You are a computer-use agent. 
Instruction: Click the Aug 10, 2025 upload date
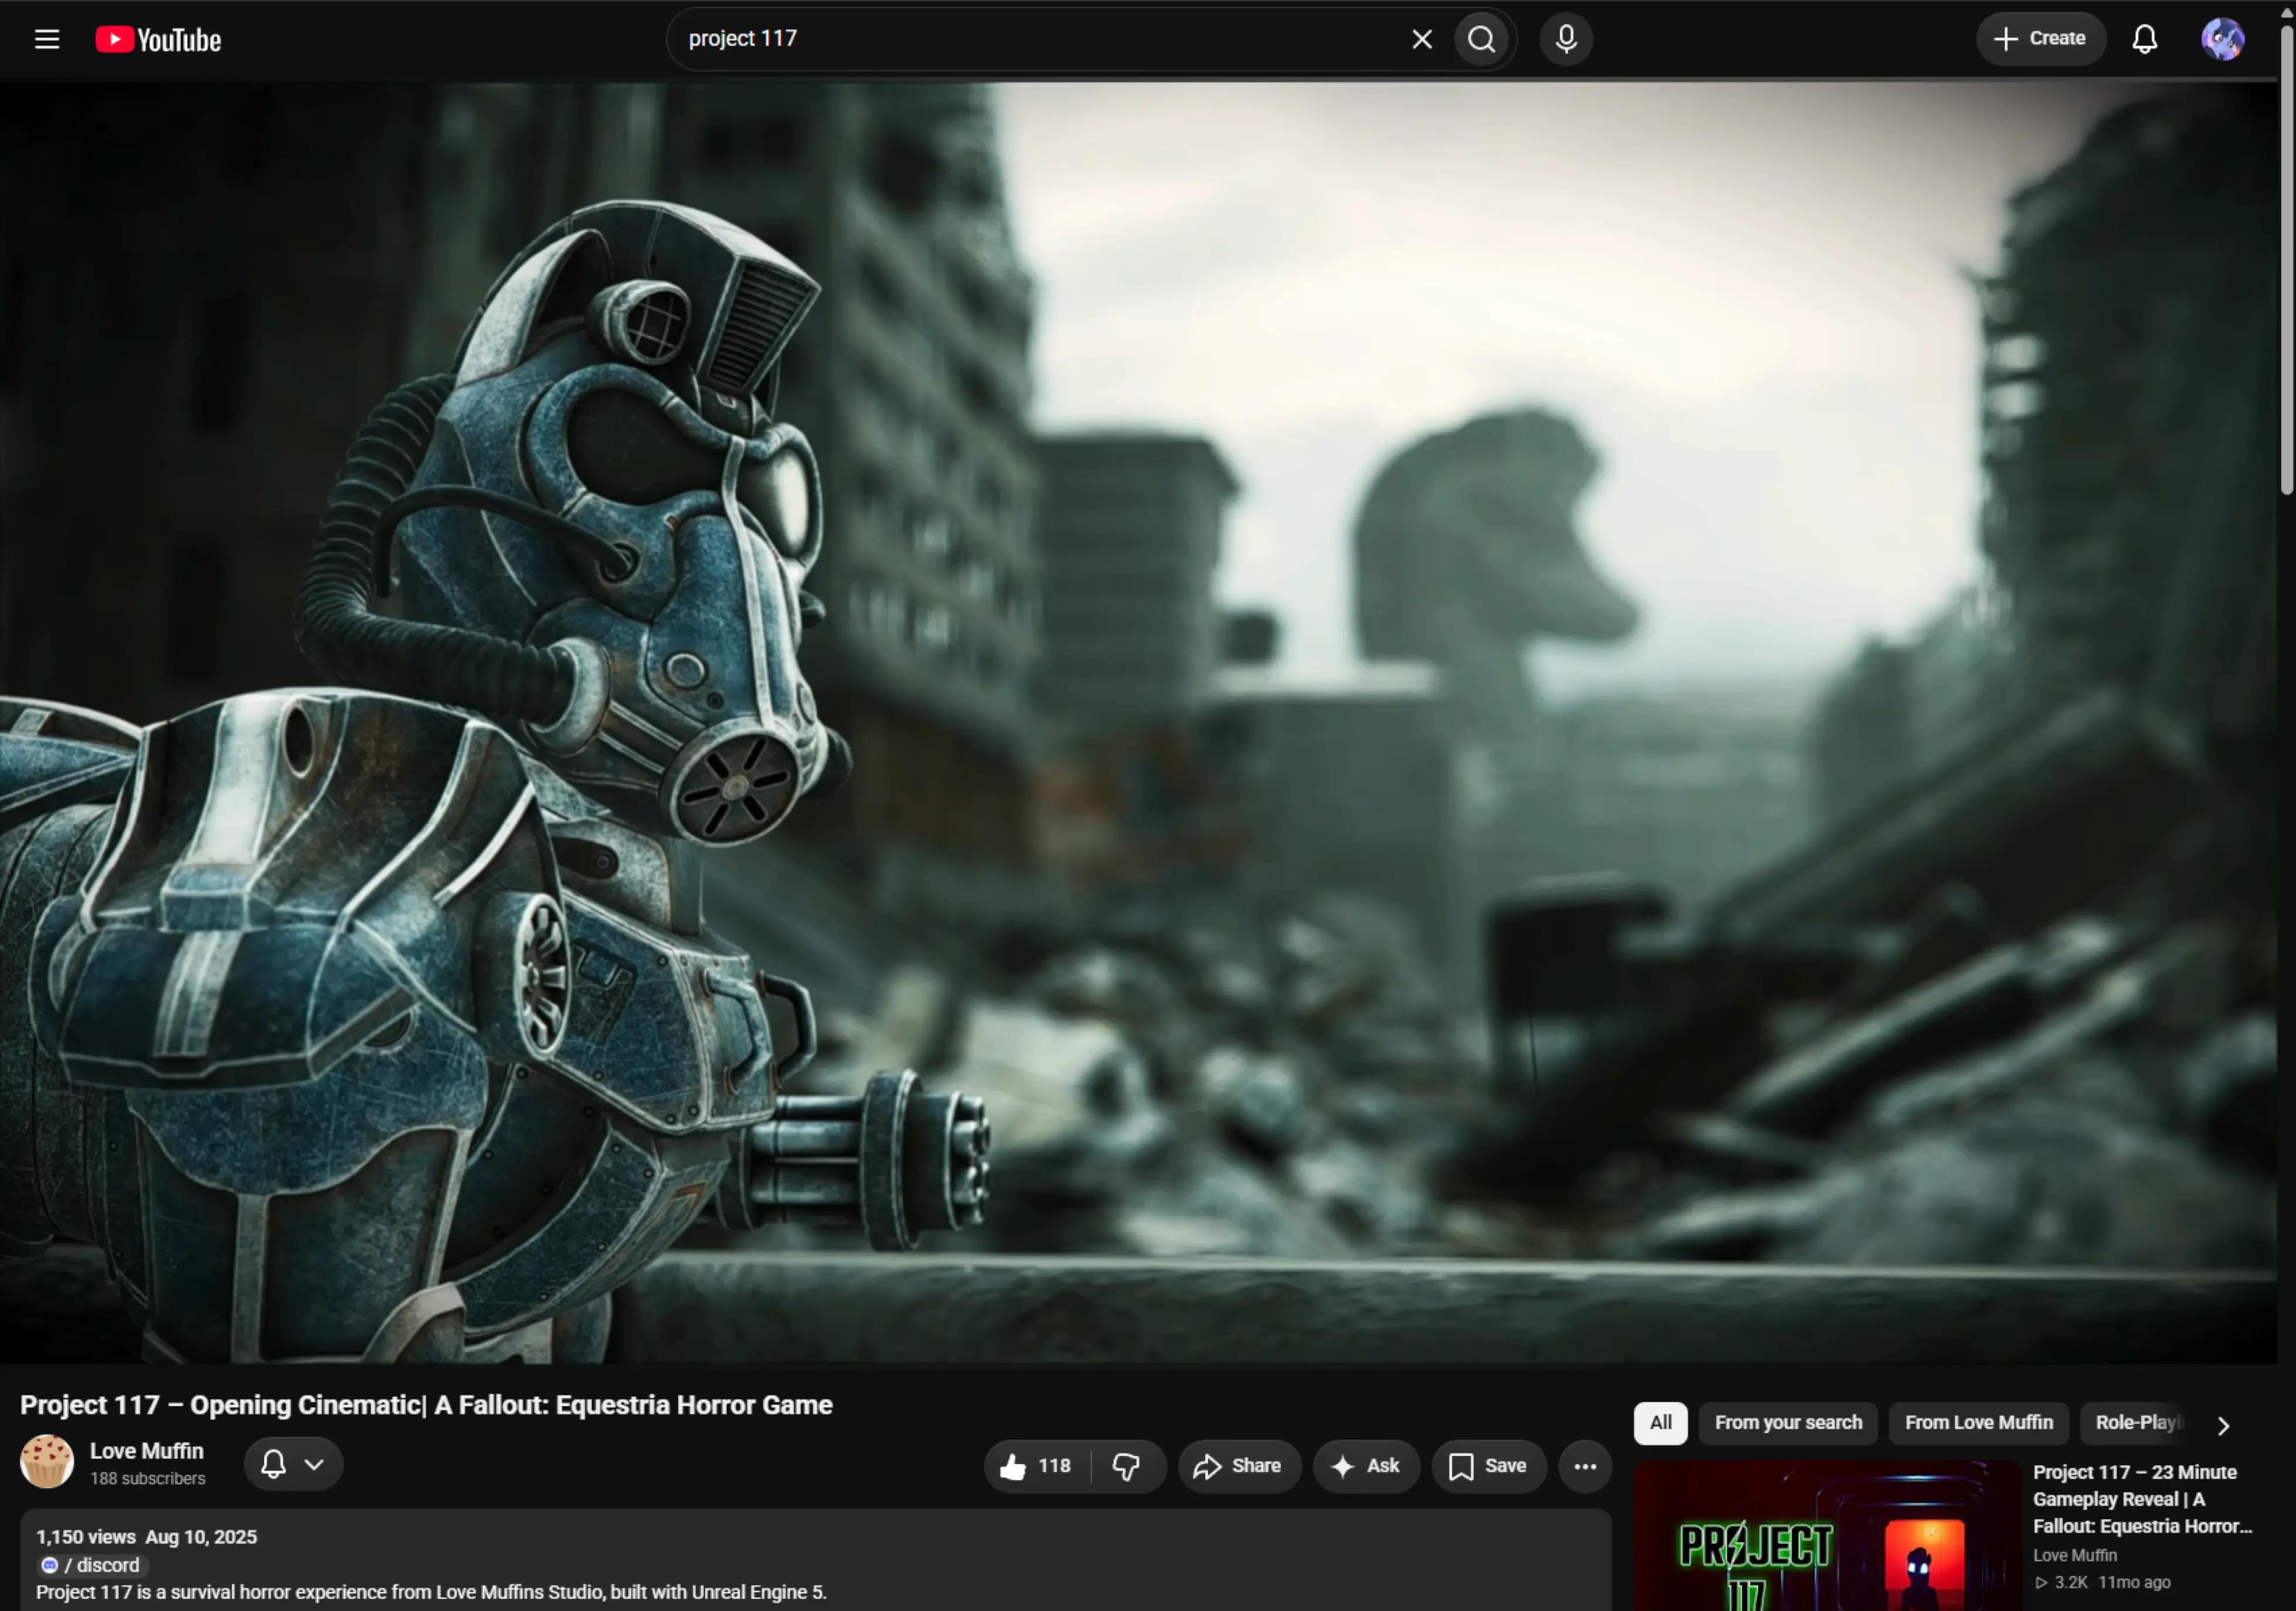(201, 1537)
